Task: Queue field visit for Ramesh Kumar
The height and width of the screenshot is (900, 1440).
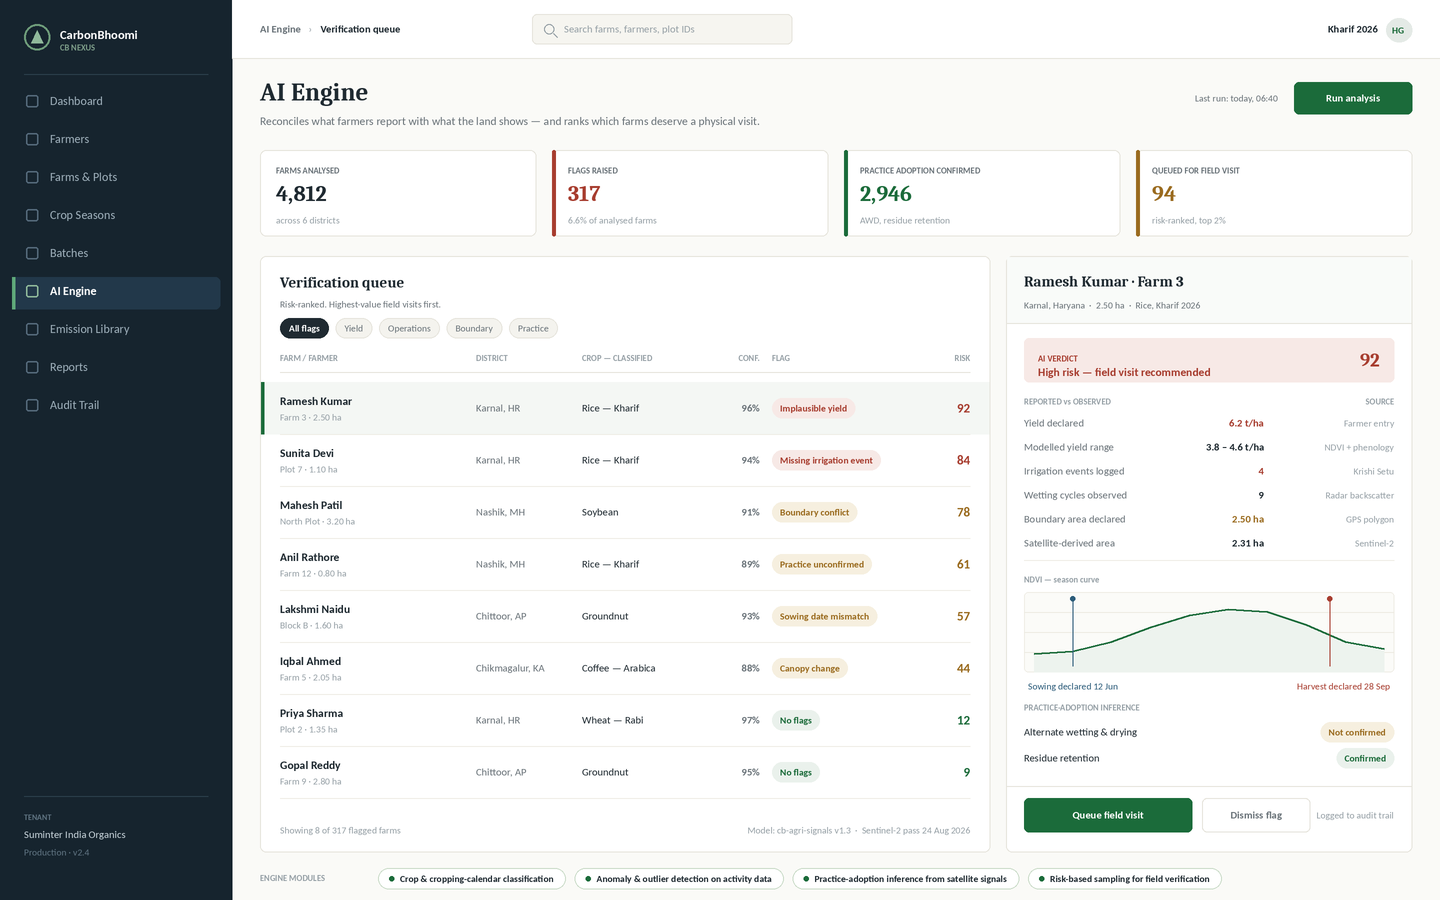Action: tap(1108, 815)
